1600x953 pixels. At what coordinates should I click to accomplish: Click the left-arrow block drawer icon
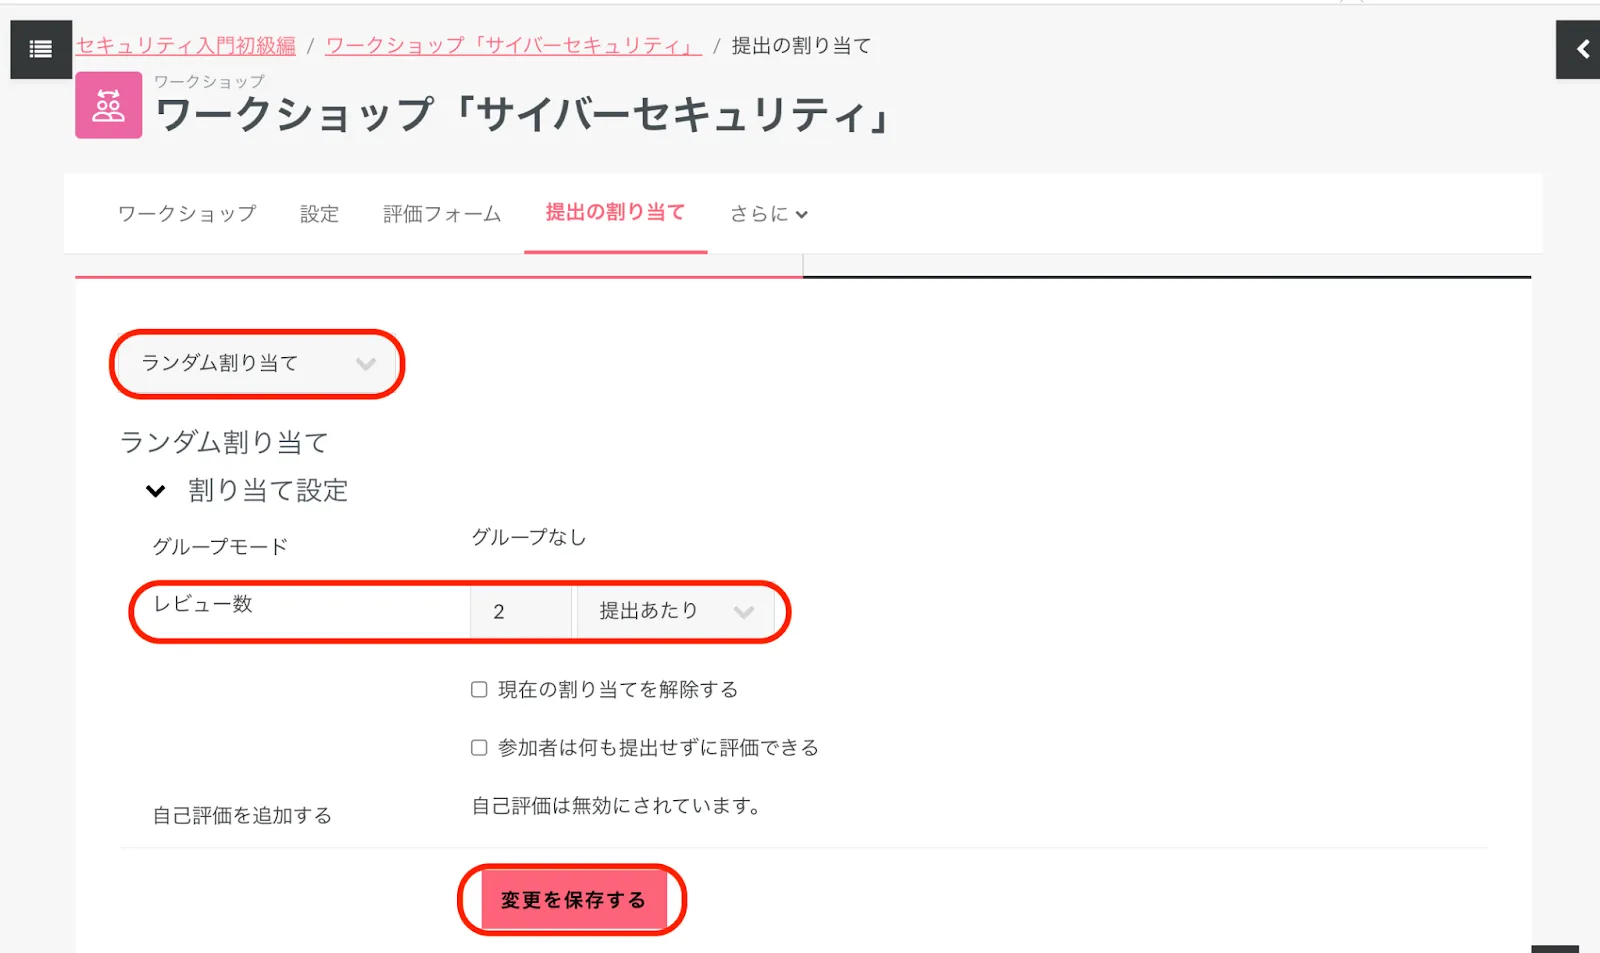(1580, 49)
